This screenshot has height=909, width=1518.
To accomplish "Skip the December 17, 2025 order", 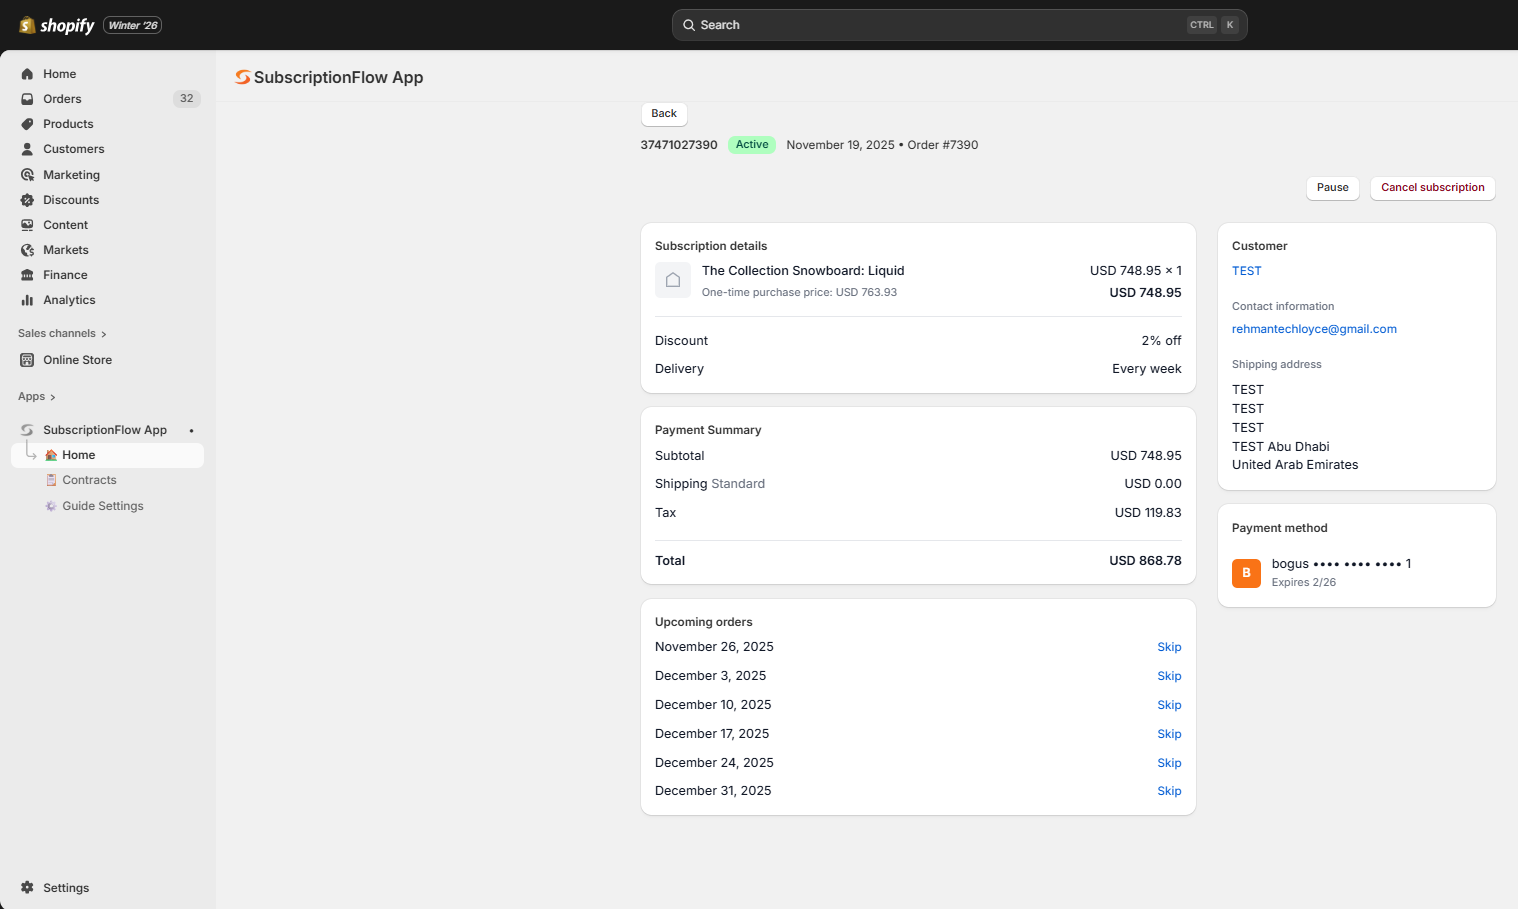I will pyautogui.click(x=1169, y=734).
